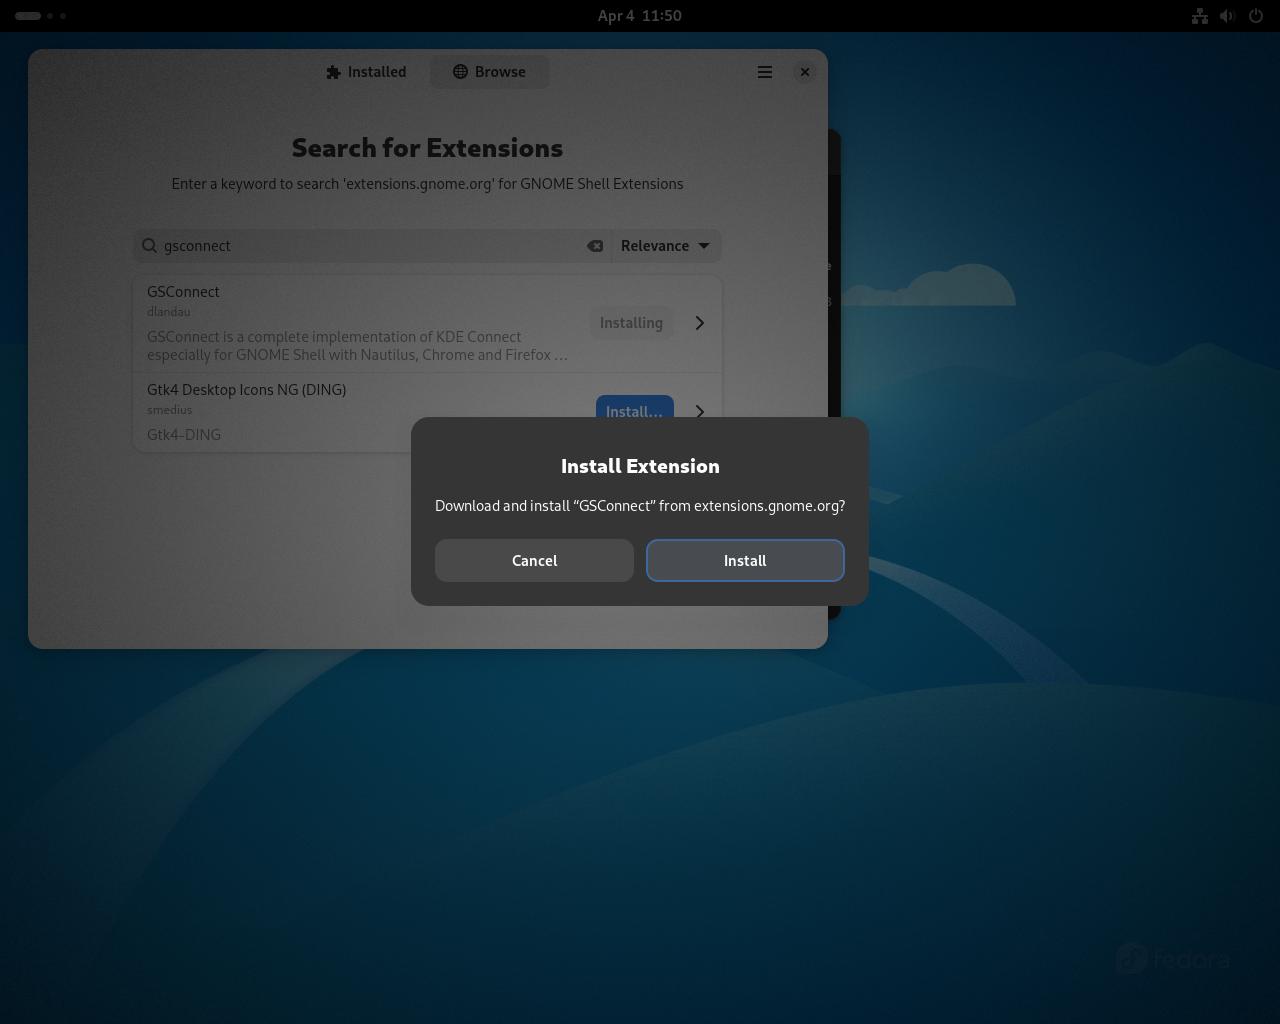This screenshot has height=1024, width=1280.
Task: Expand GSConnect details chevron
Action: (700, 323)
